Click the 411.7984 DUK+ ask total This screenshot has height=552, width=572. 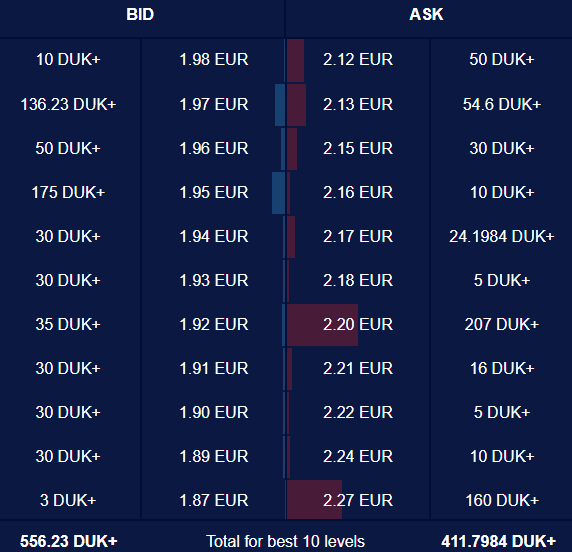(x=498, y=541)
